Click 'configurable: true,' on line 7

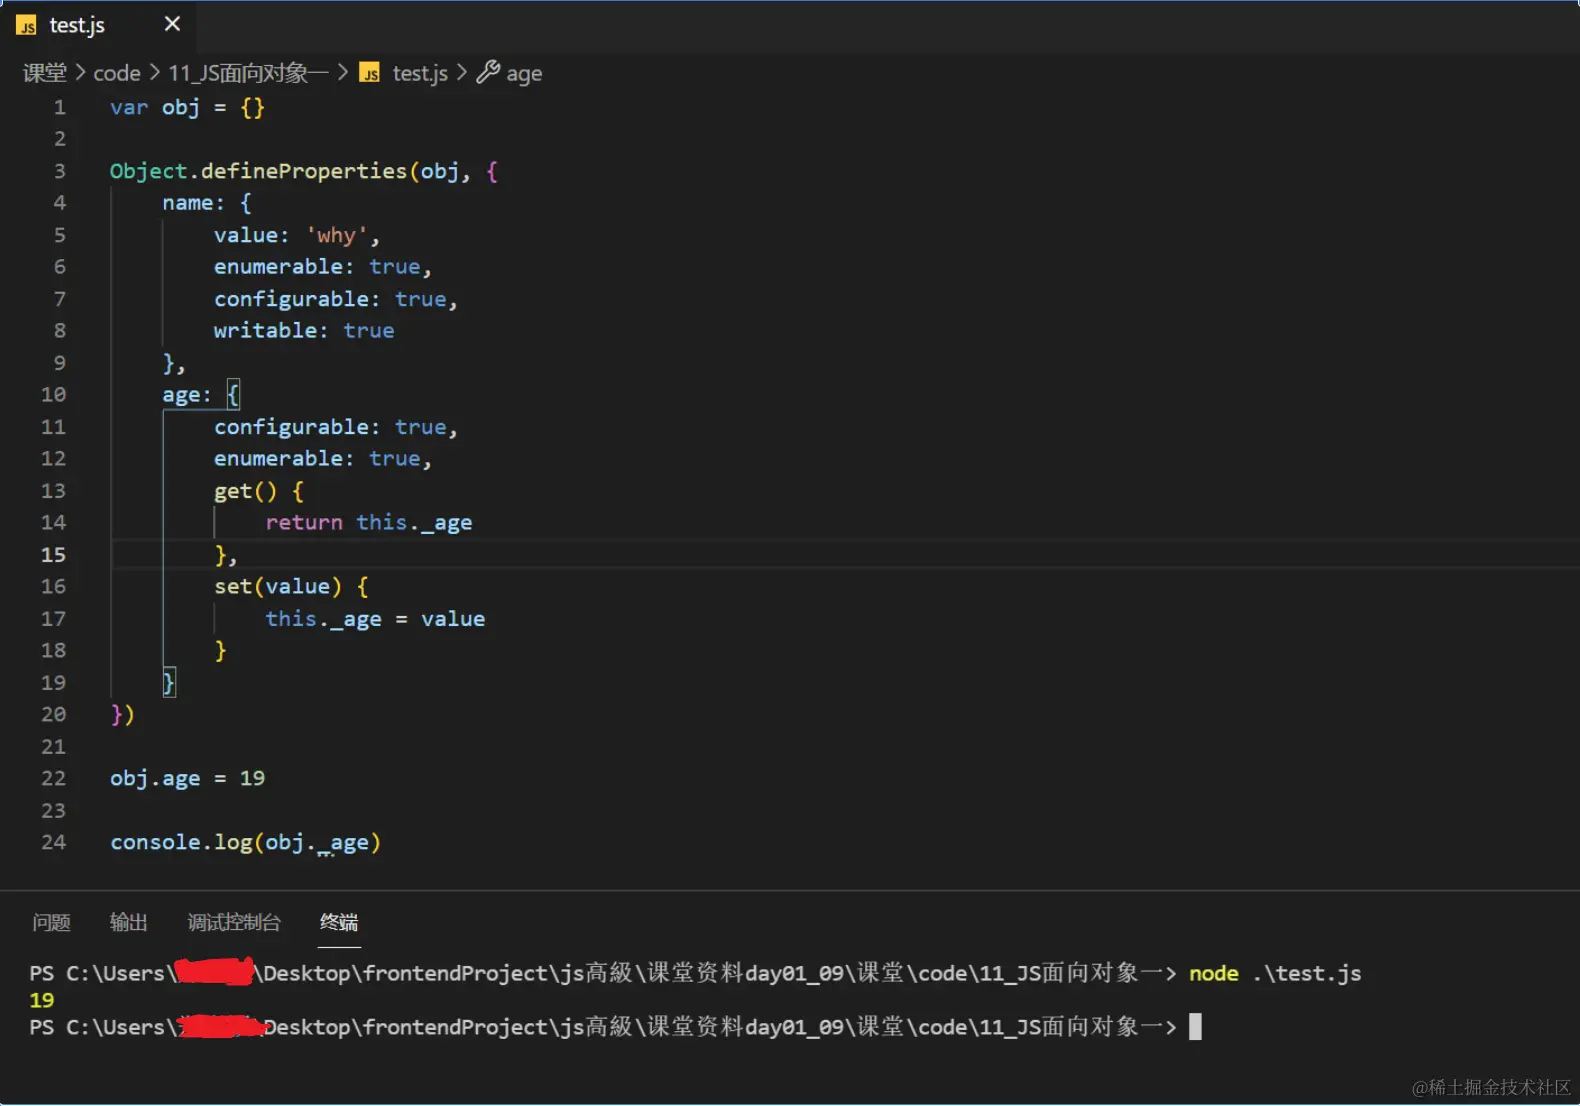point(336,299)
